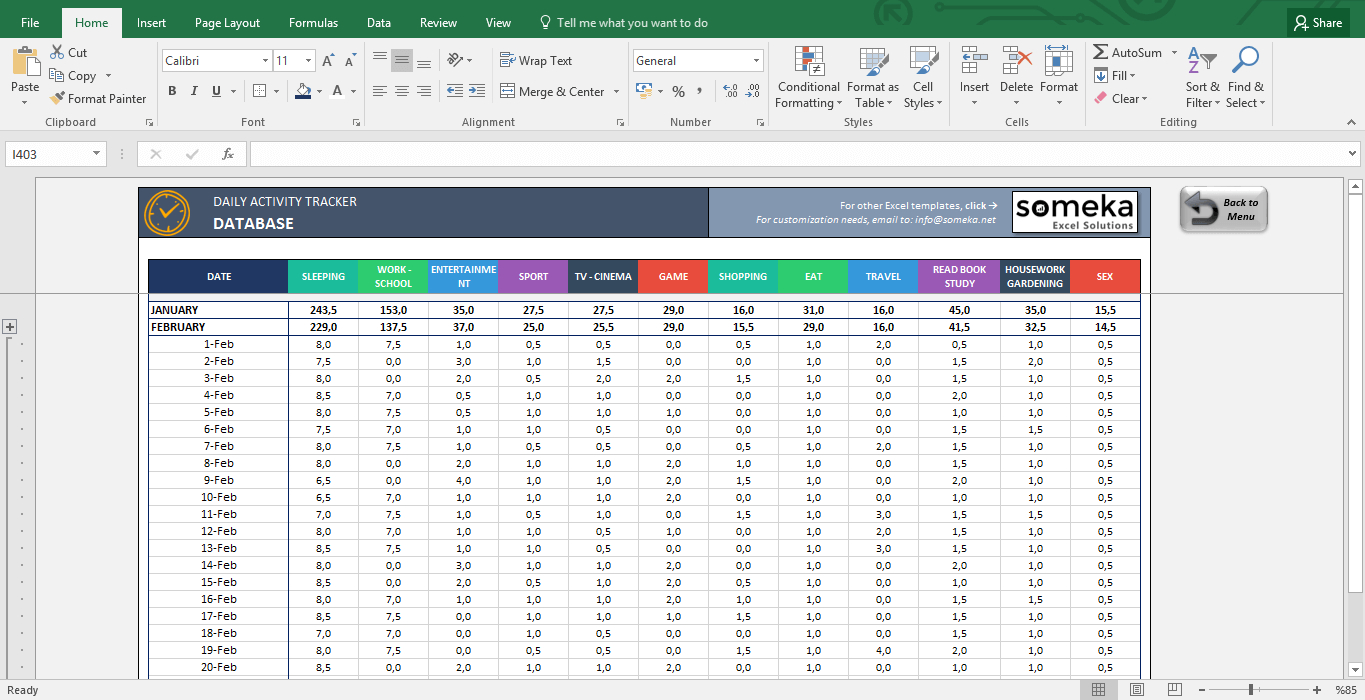Viewport: 1365px width, 700px height.
Task: Click the AutoSum sigma icon
Action: pyautogui.click(x=1101, y=53)
